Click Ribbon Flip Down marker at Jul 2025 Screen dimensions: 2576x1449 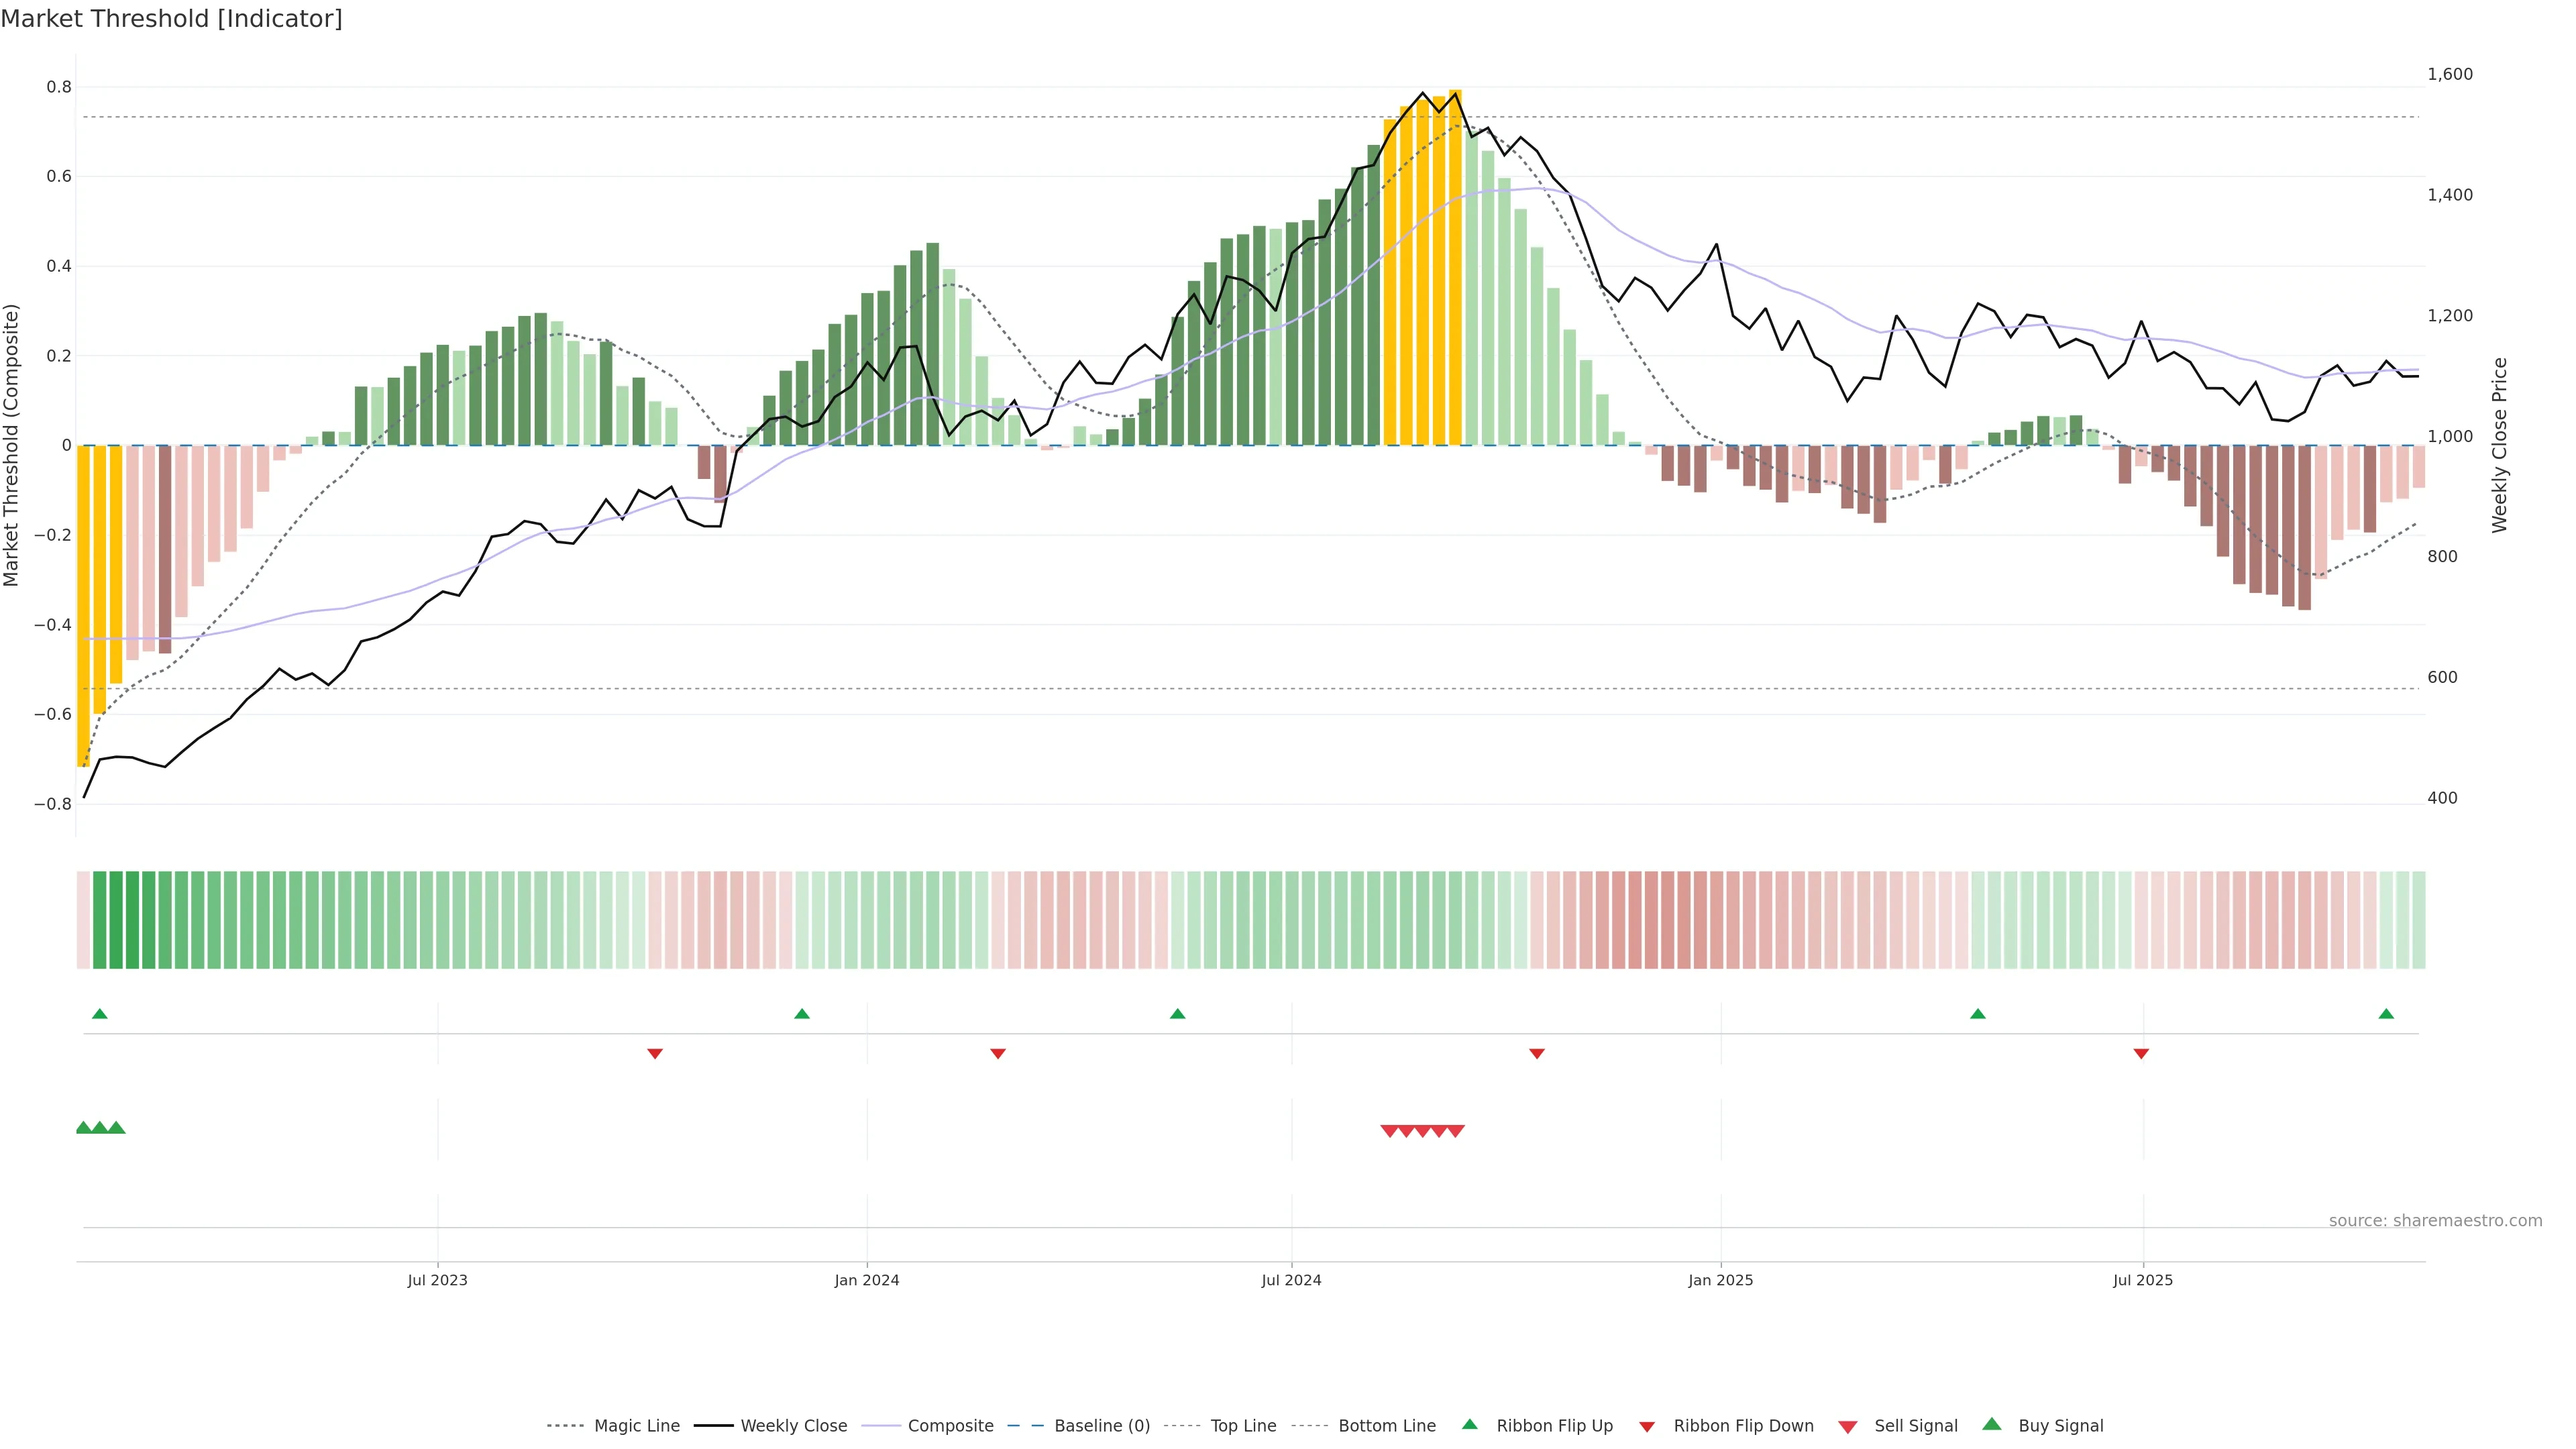click(x=2141, y=1053)
